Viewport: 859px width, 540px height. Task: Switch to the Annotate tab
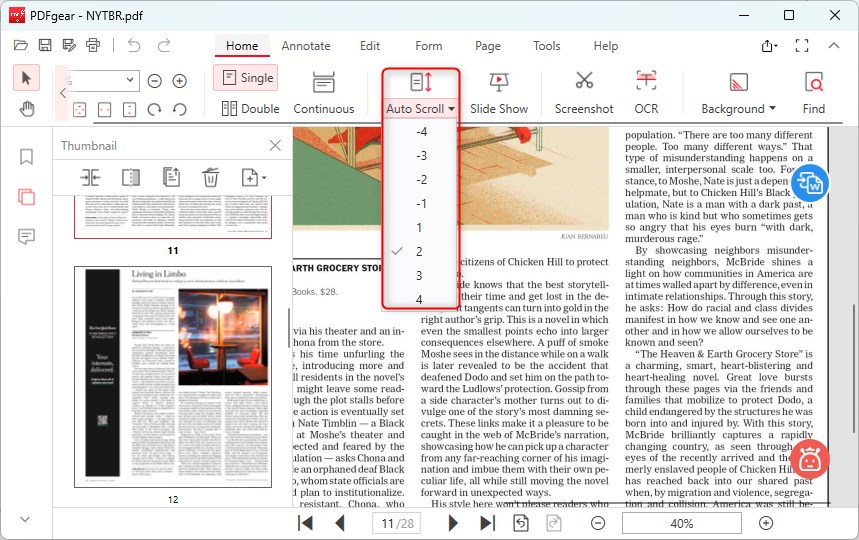306,46
